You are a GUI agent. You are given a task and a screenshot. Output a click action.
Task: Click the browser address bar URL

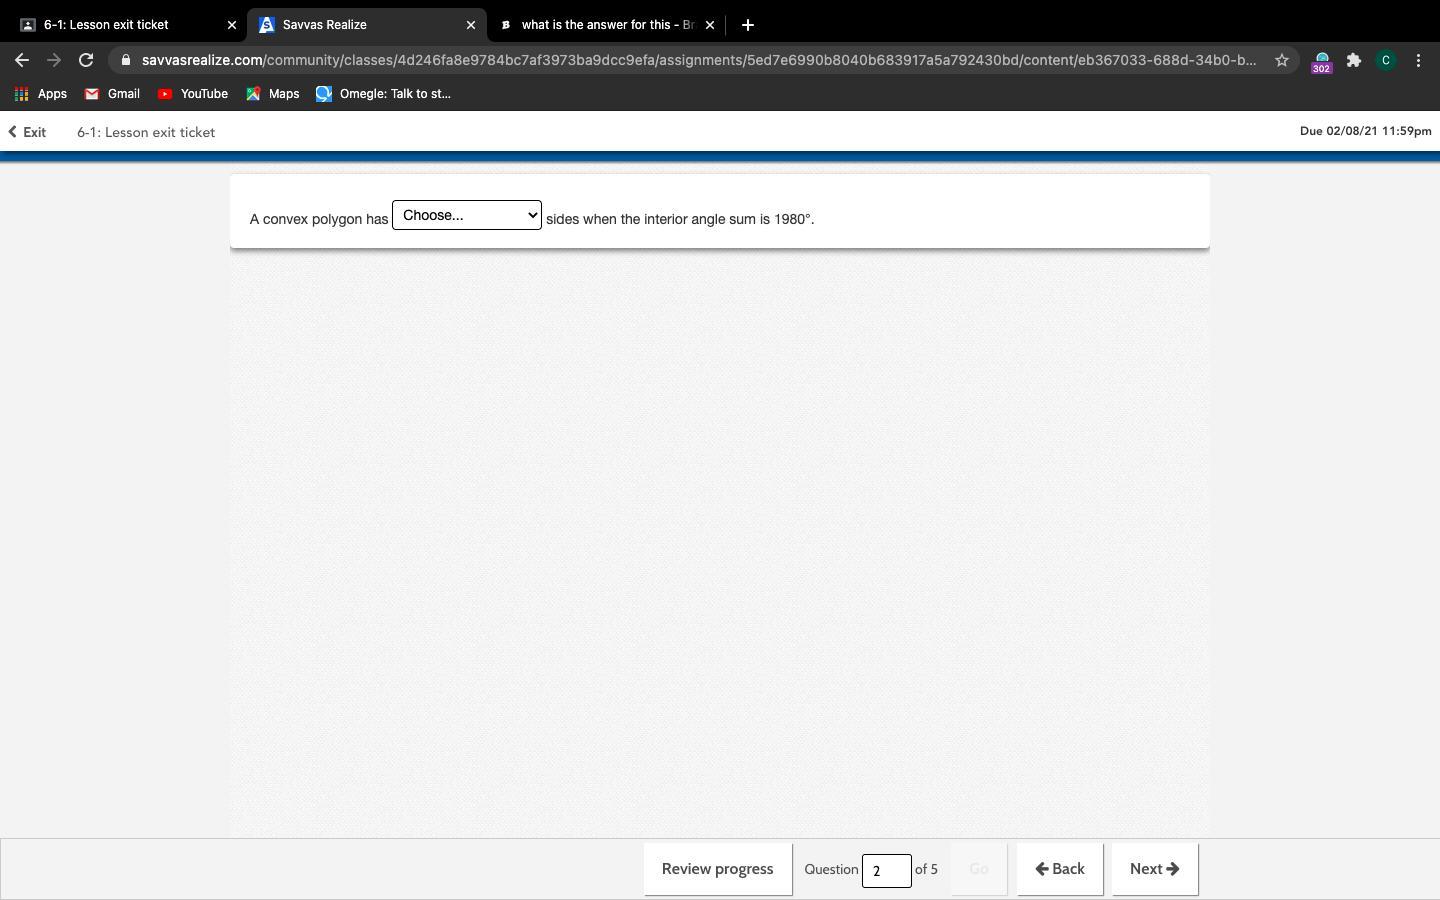[x=698, y=60]
